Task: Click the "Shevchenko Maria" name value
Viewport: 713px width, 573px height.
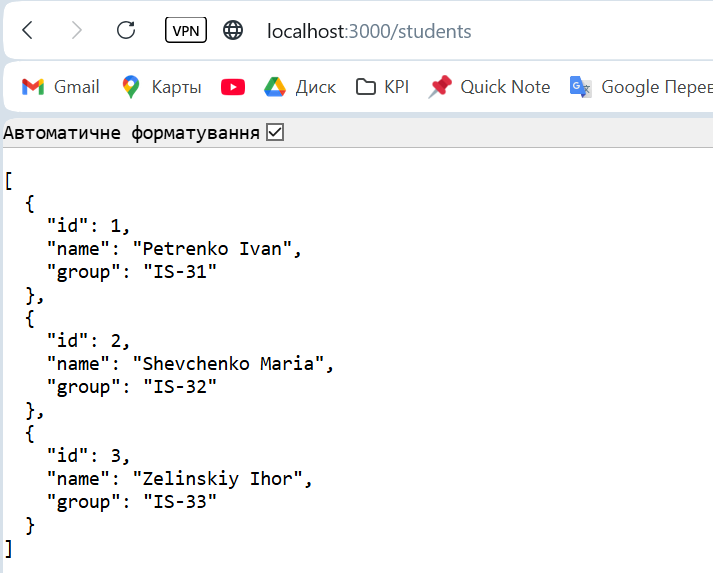Action: [228, 364]
